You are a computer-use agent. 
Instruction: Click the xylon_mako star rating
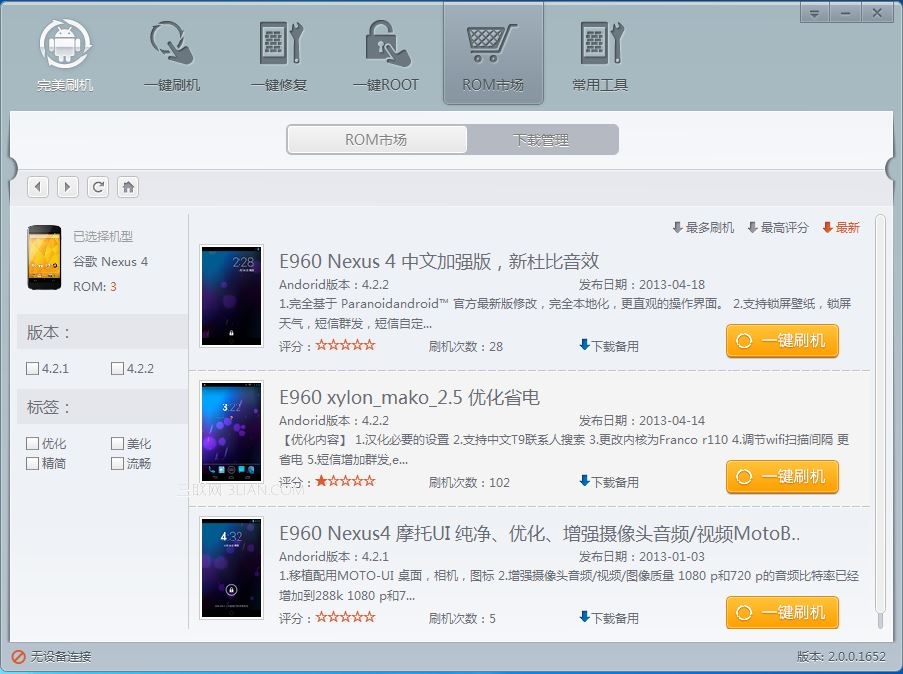tap(346, 481)
